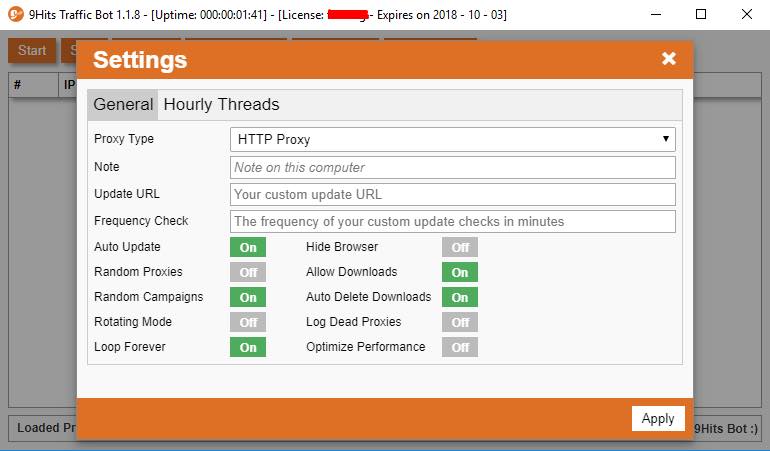Close the Settings dialog with the X
The width and height of the screenshot is (770, 451).
668,59
